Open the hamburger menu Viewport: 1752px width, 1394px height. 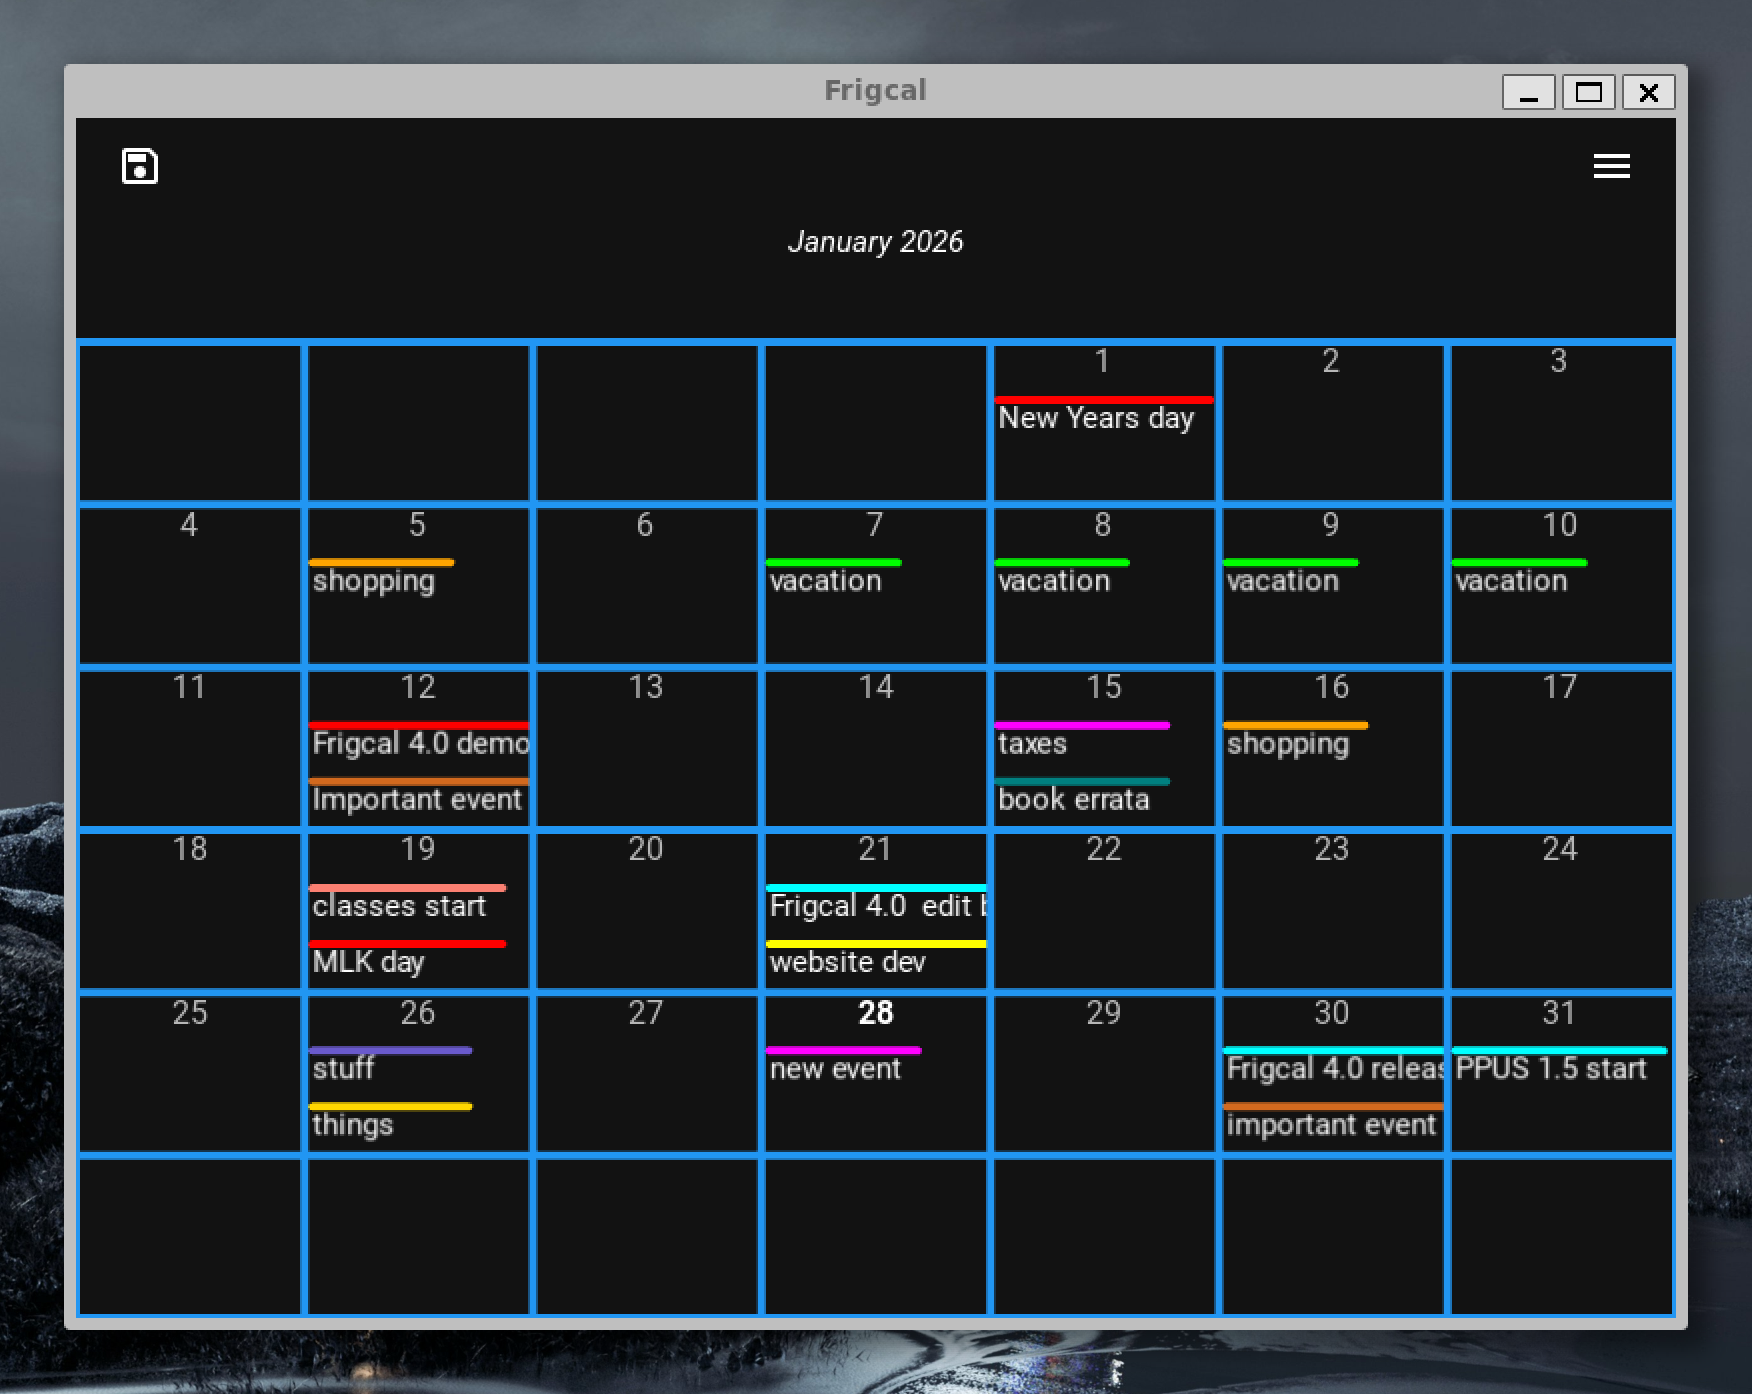[x=1611, y=166]
